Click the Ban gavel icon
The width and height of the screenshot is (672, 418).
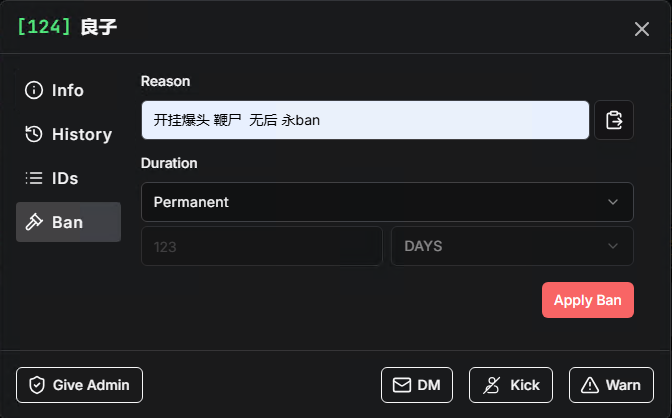pos(34,222)
